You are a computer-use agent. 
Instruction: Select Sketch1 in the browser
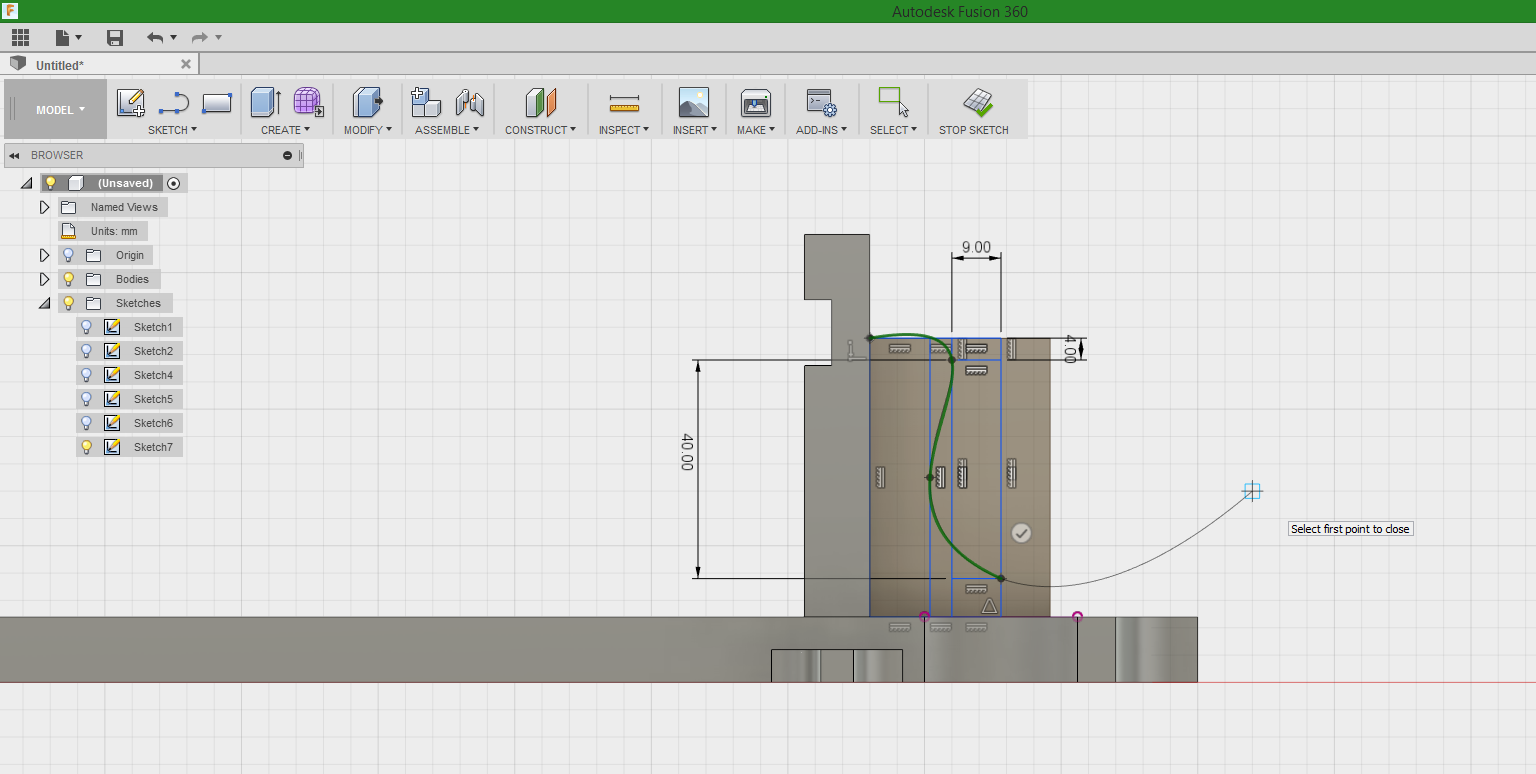click(153, 327)
